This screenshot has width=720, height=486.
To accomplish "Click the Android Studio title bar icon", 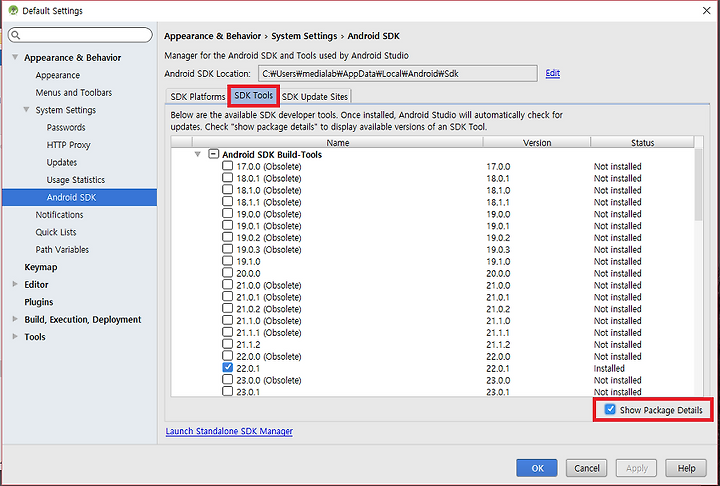I will click(13, 10).
